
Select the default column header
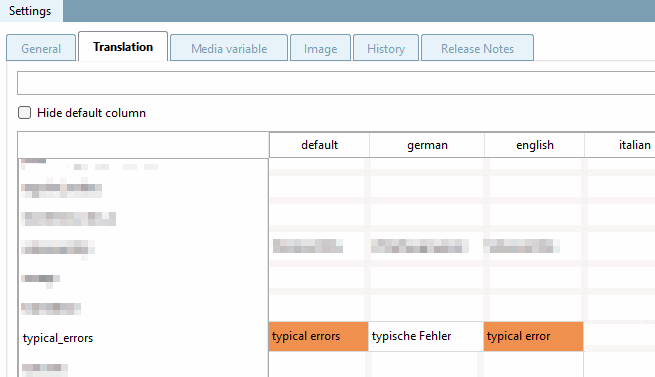(319, 145)
